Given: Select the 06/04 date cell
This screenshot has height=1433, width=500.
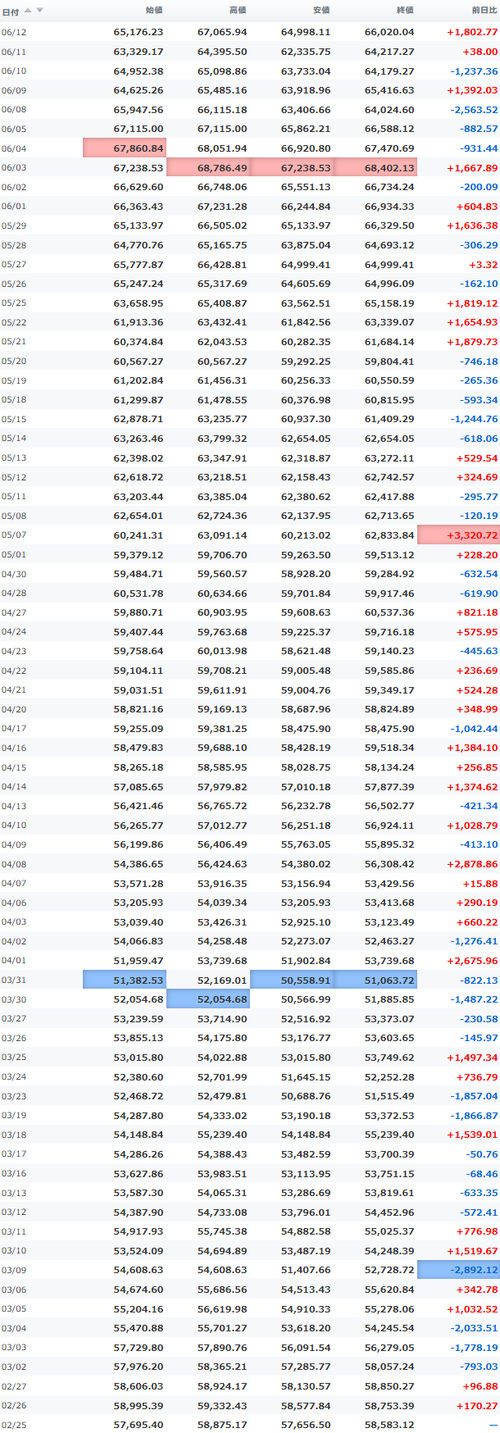Looking at the screenshot, I should 14,148.
